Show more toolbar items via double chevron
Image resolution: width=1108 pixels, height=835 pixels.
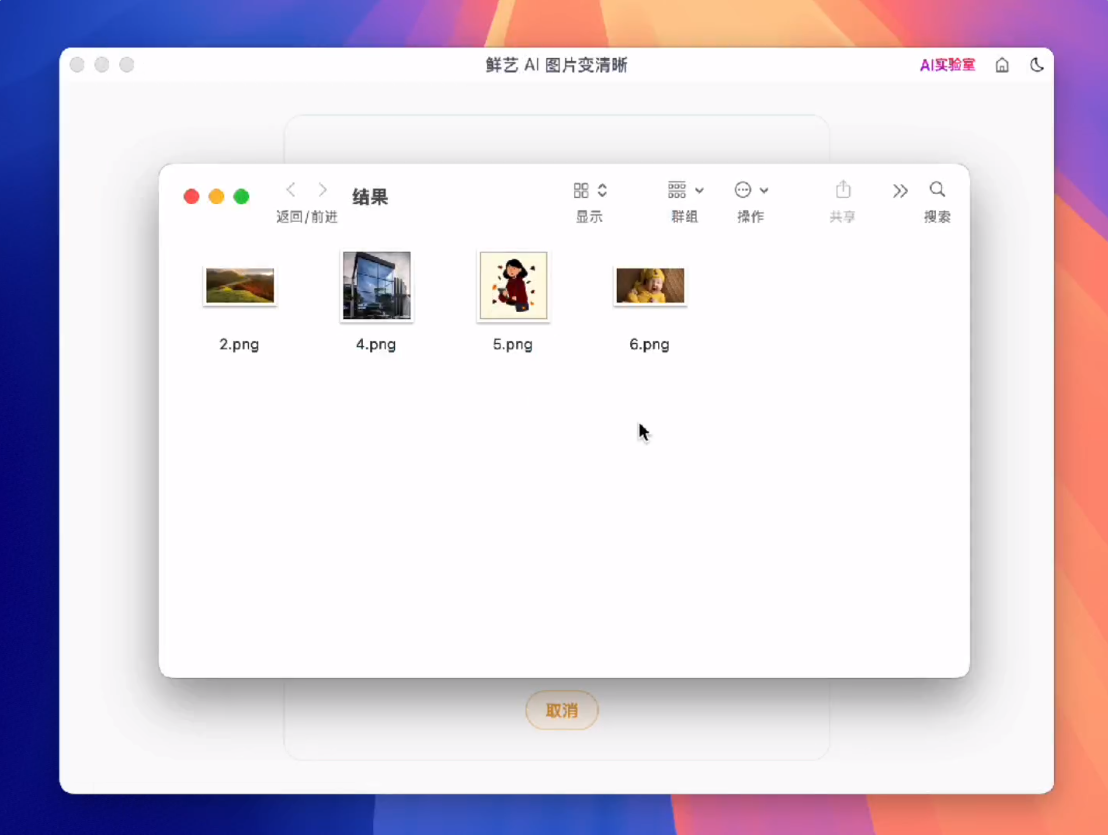click(900, 191)
